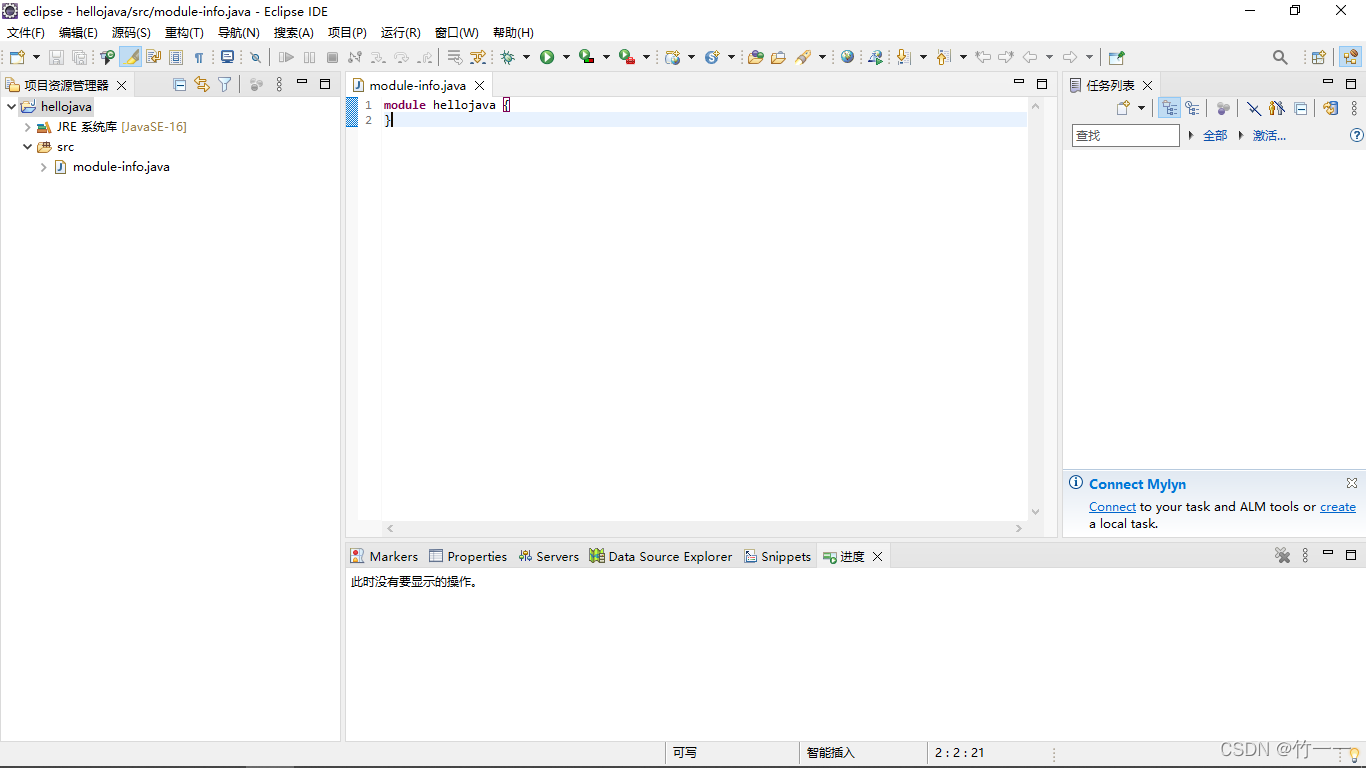The image size is (1366, 768).
Task: Click the New Task icon in Task List
Action: tap(1123, 108)
